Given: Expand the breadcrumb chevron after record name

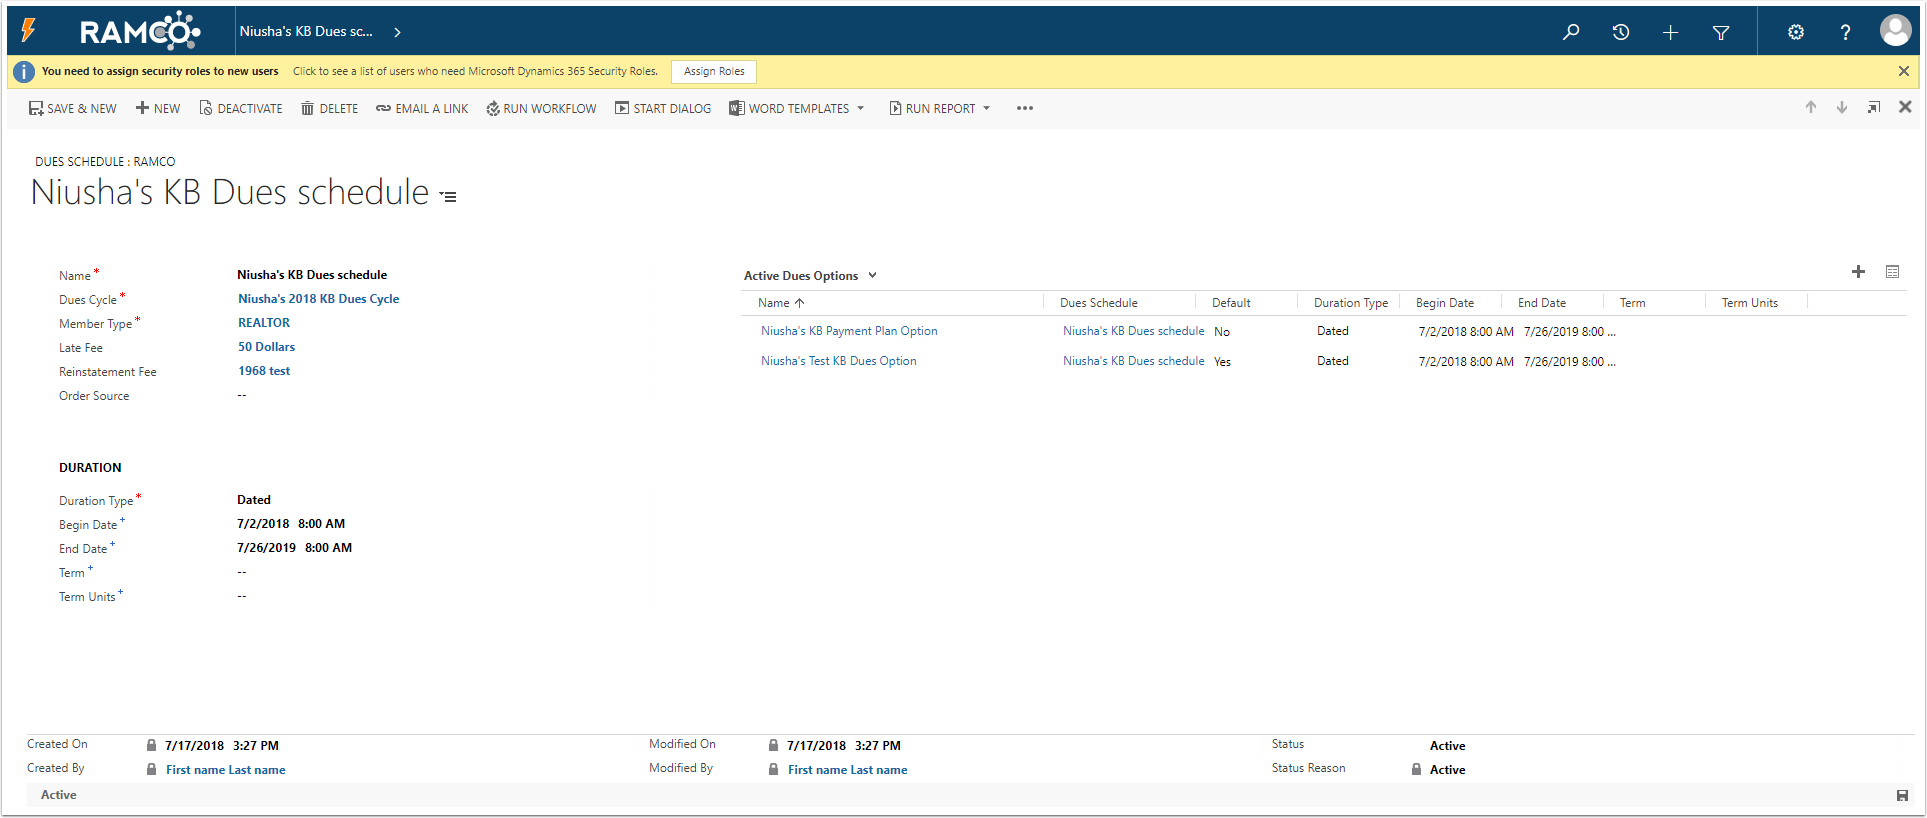Looking at the screenshot, I should 397,32.
